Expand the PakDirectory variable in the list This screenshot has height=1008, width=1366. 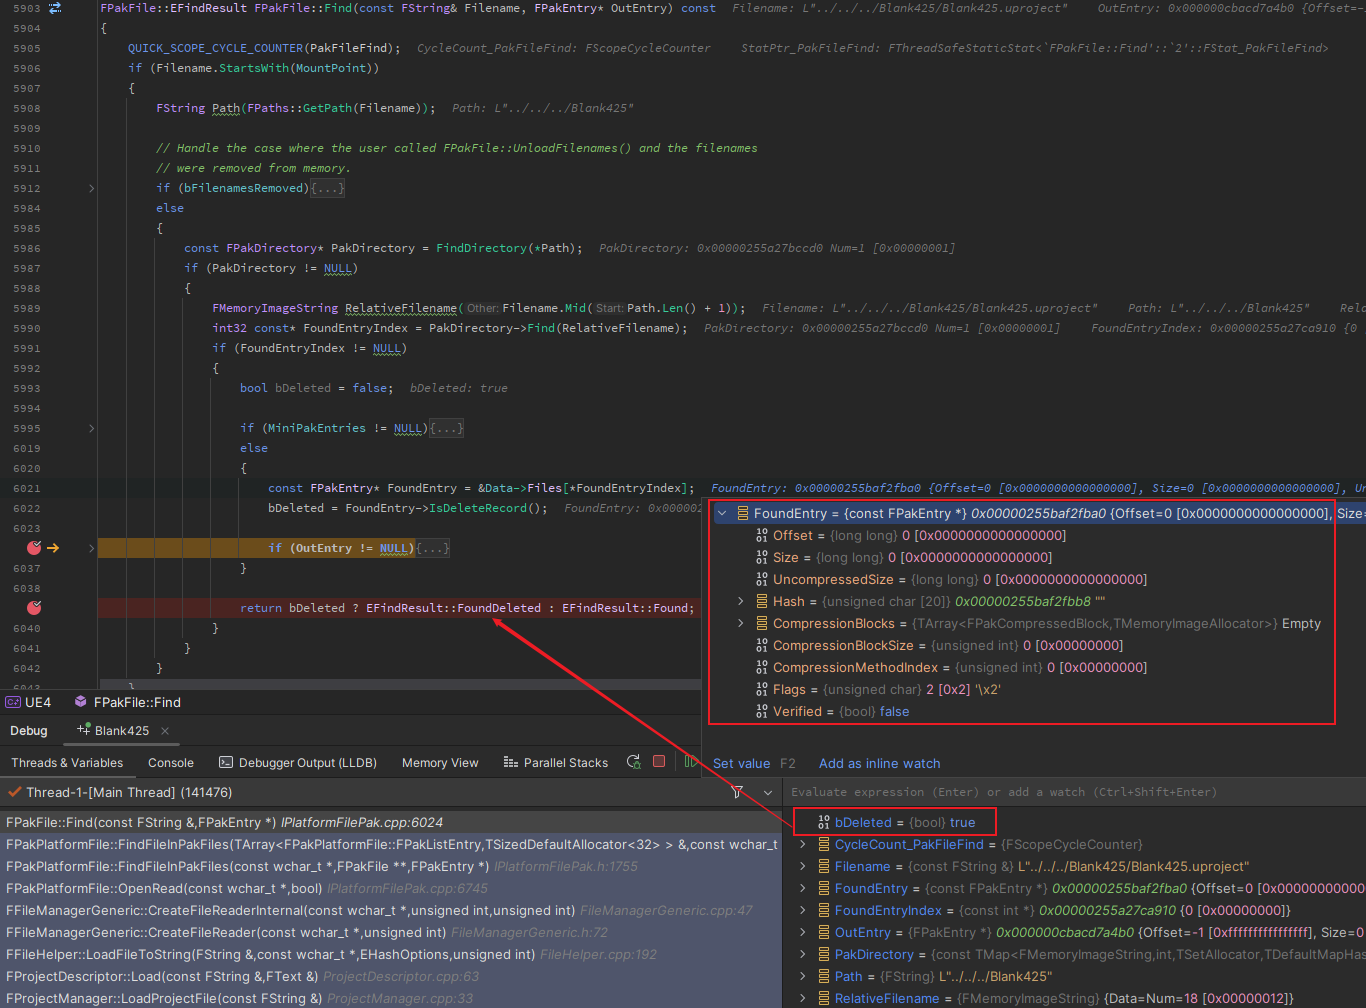pos(802,954)
